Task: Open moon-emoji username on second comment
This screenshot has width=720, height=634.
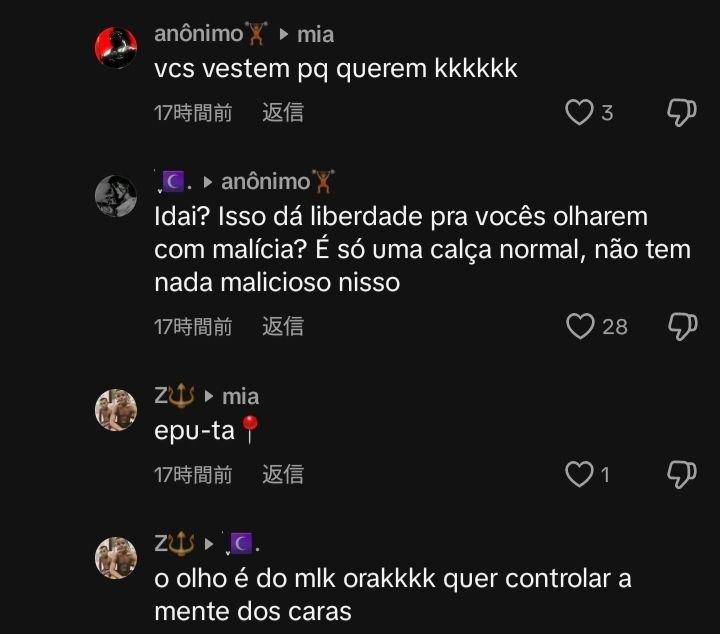Action: [174, 182]
